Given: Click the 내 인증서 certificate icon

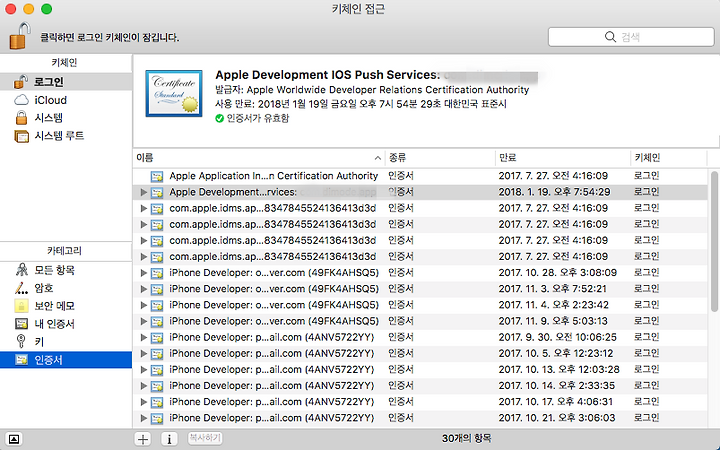Looking at the screenshot, I should (21, 324).
